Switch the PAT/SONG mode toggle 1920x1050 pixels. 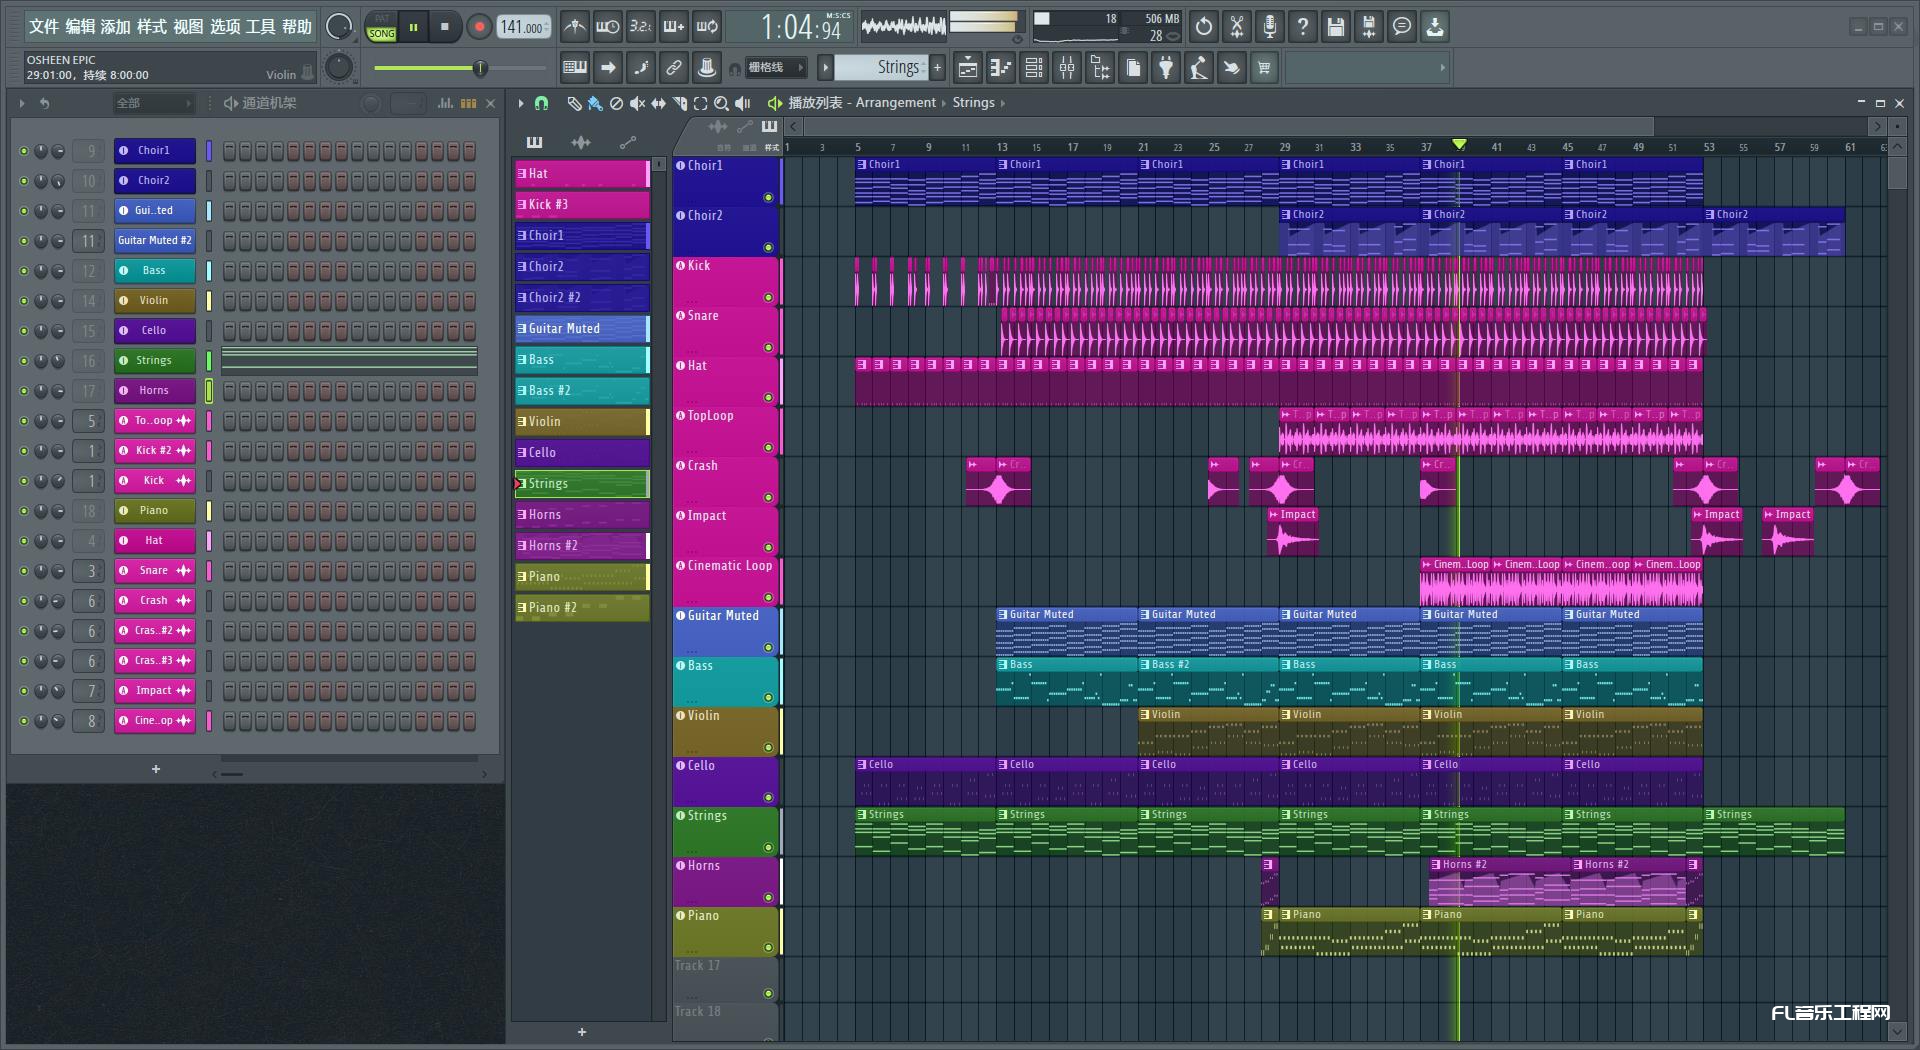[x=381, y=27]
